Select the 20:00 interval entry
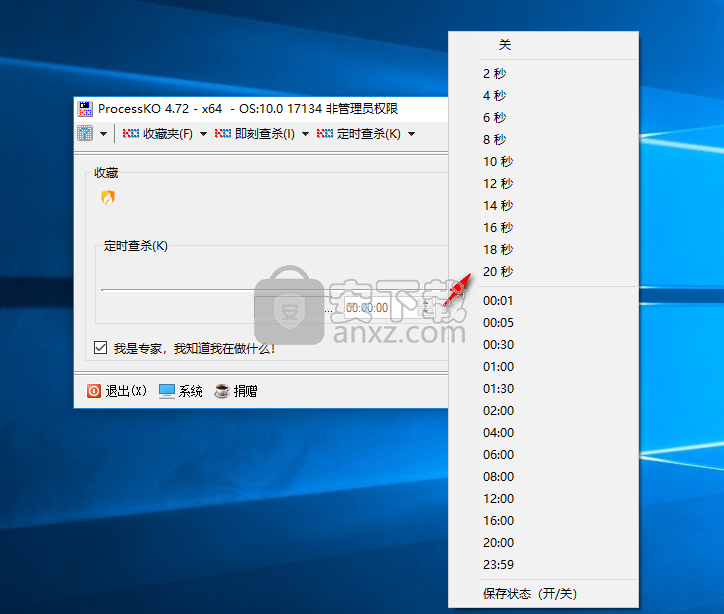Screen dimensions: 724x614 [x=543, y=543]
